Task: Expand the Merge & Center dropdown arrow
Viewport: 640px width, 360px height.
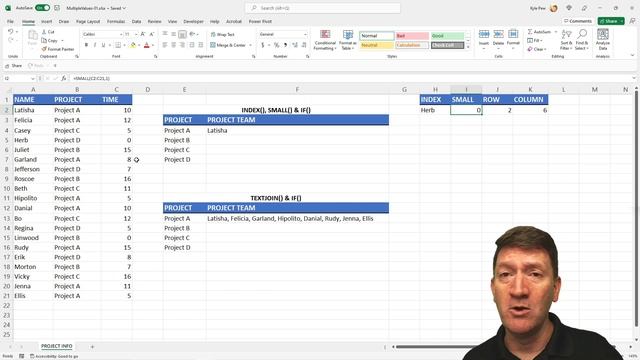Action: (x=250, y=45)
